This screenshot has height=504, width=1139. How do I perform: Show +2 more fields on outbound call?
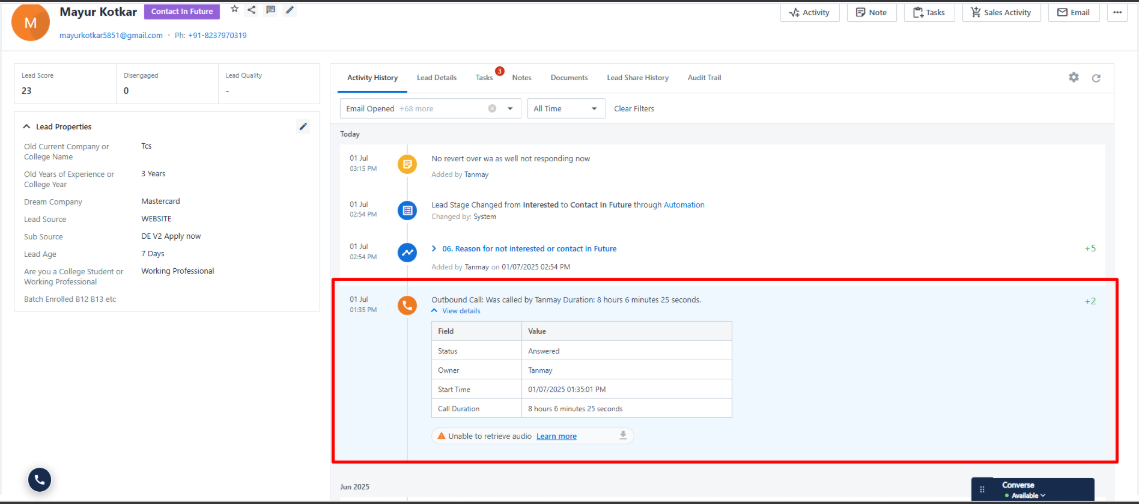(1090, 301)
